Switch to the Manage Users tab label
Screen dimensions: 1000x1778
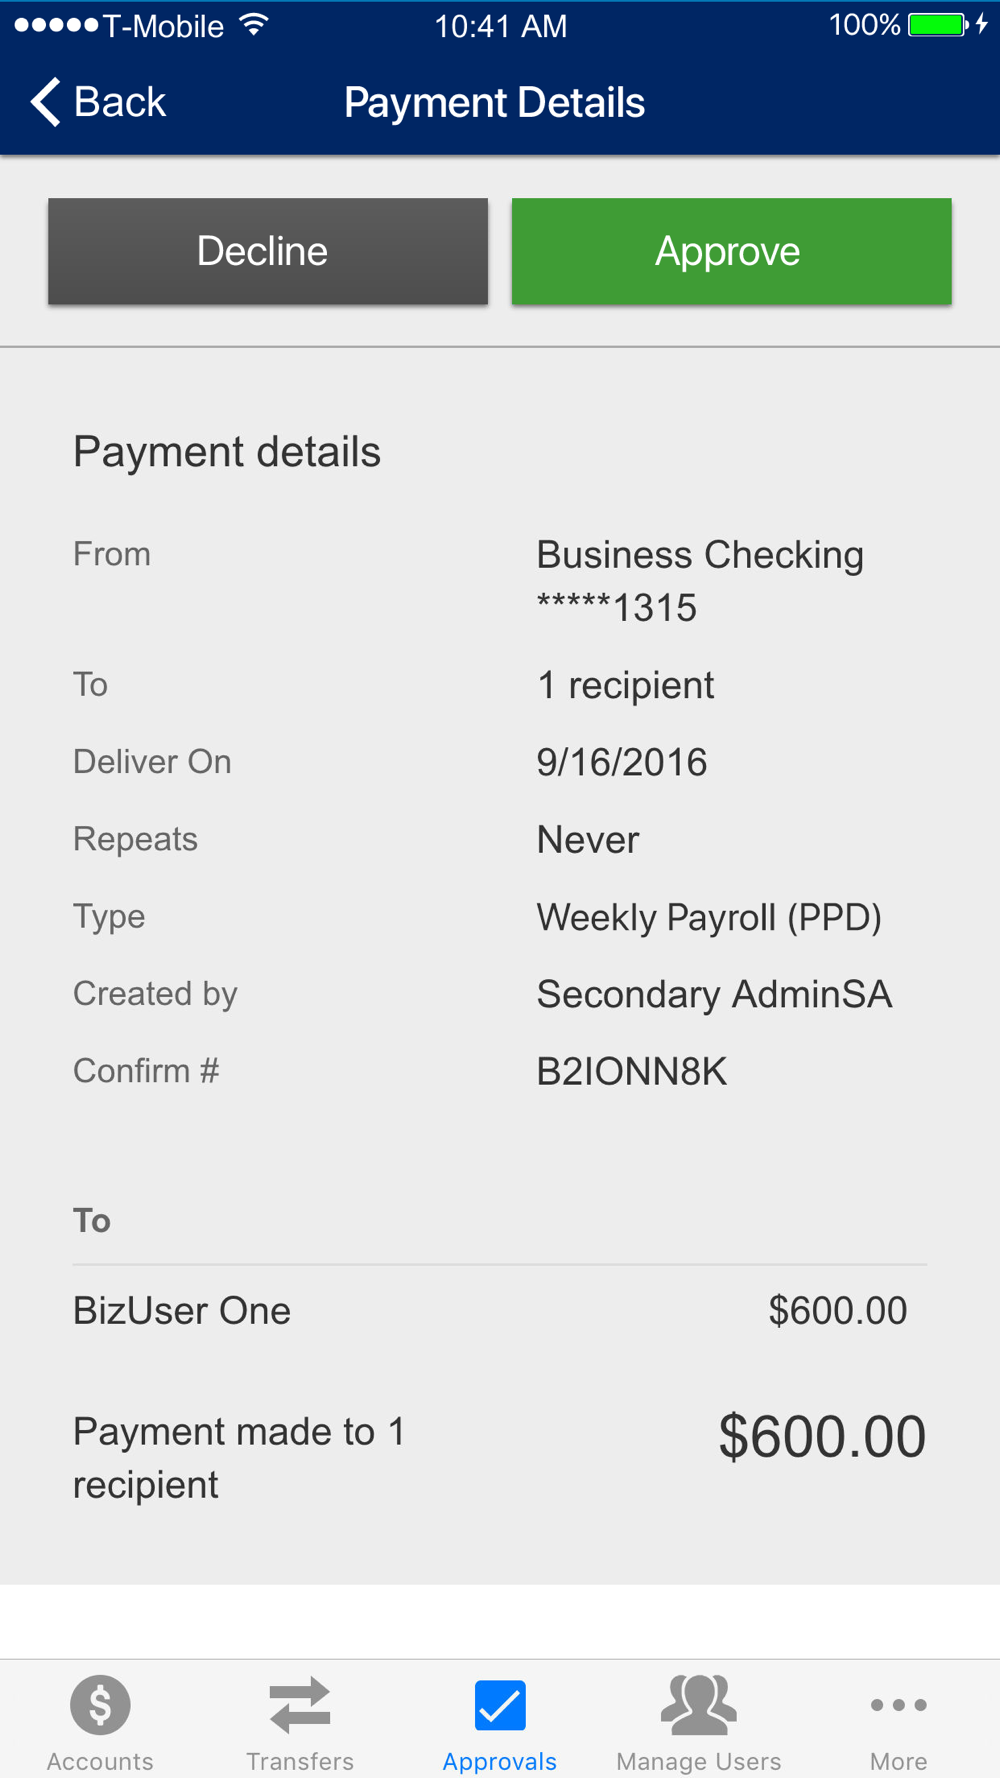[699, 1761]
